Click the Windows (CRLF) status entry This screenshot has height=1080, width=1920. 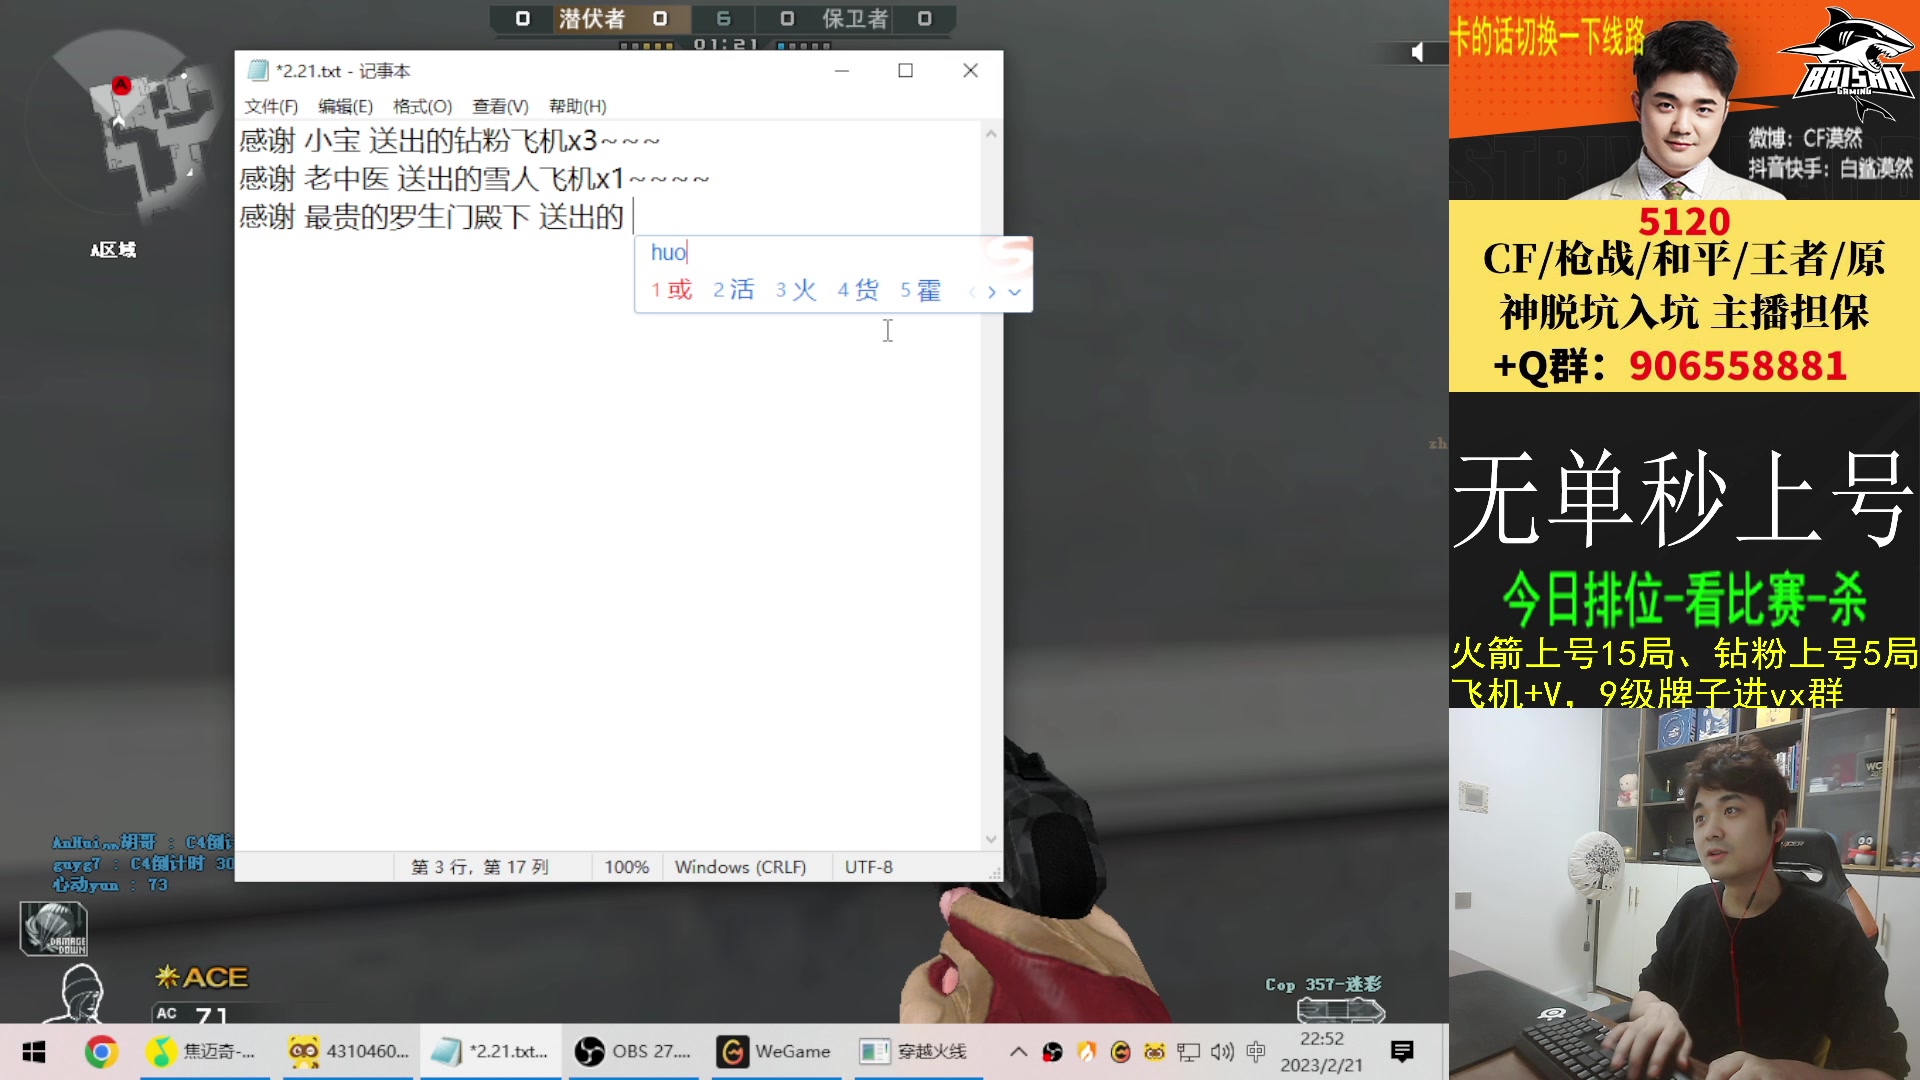click(x=740, y=867)
